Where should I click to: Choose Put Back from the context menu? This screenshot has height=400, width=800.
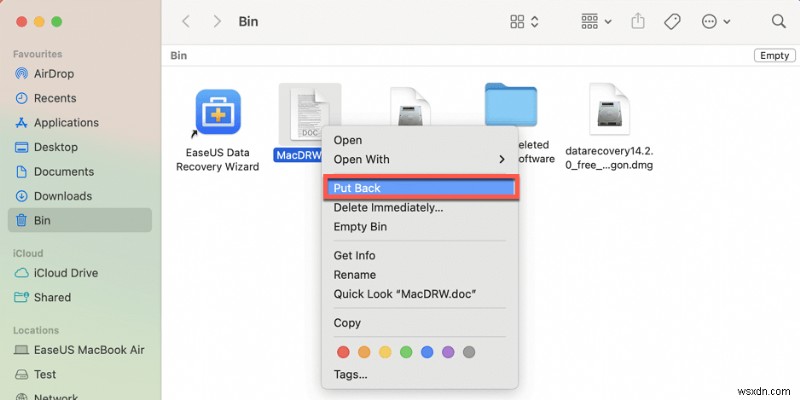[419, 188]
